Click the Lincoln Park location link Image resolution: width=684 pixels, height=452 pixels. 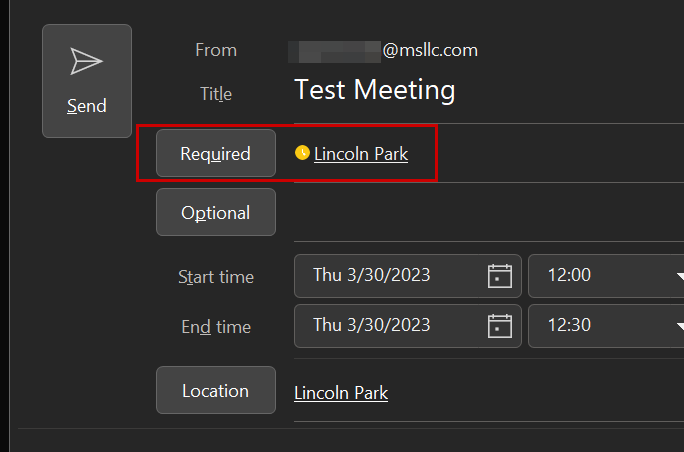click(341, 393)
